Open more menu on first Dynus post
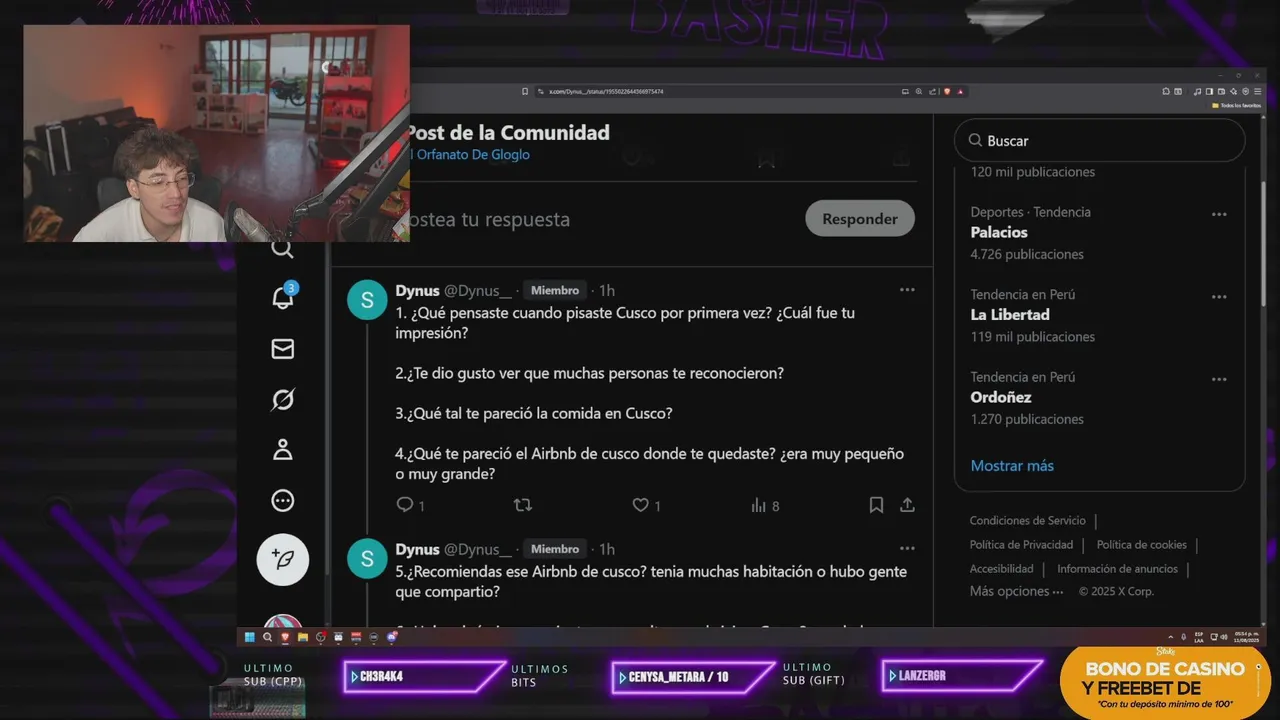Viewport: 1280px width, 720px height. (907, 290)
